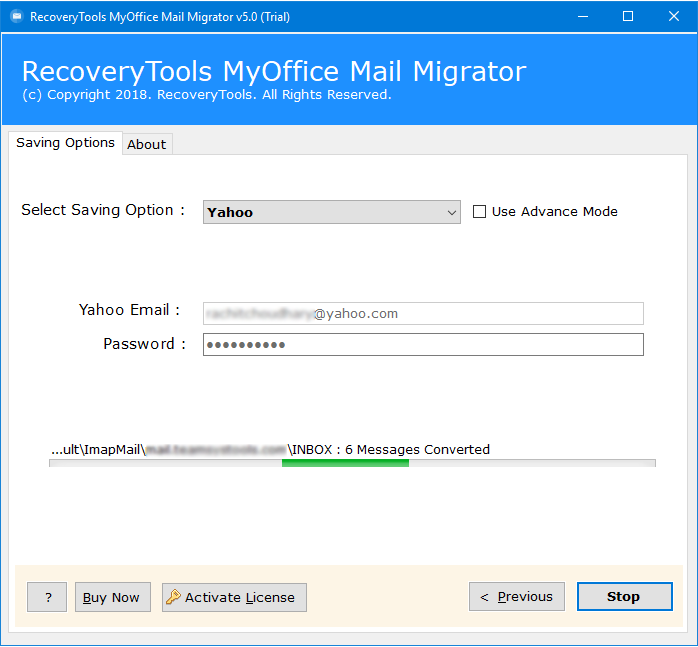Minimize the Mail Migrator window
Screen dimensions: 698x647
[x=583, y=16]
